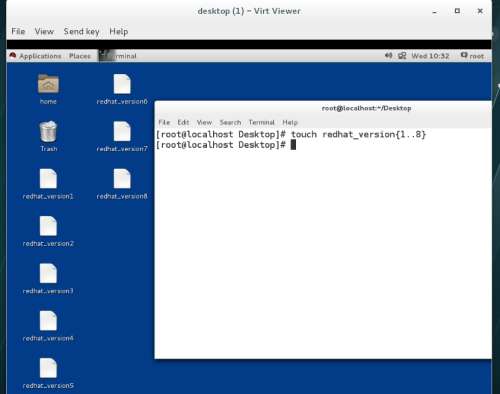Click the Wed 10:32 clock
The width and height of the screenshot is (500, 394).
click(430, 56)
